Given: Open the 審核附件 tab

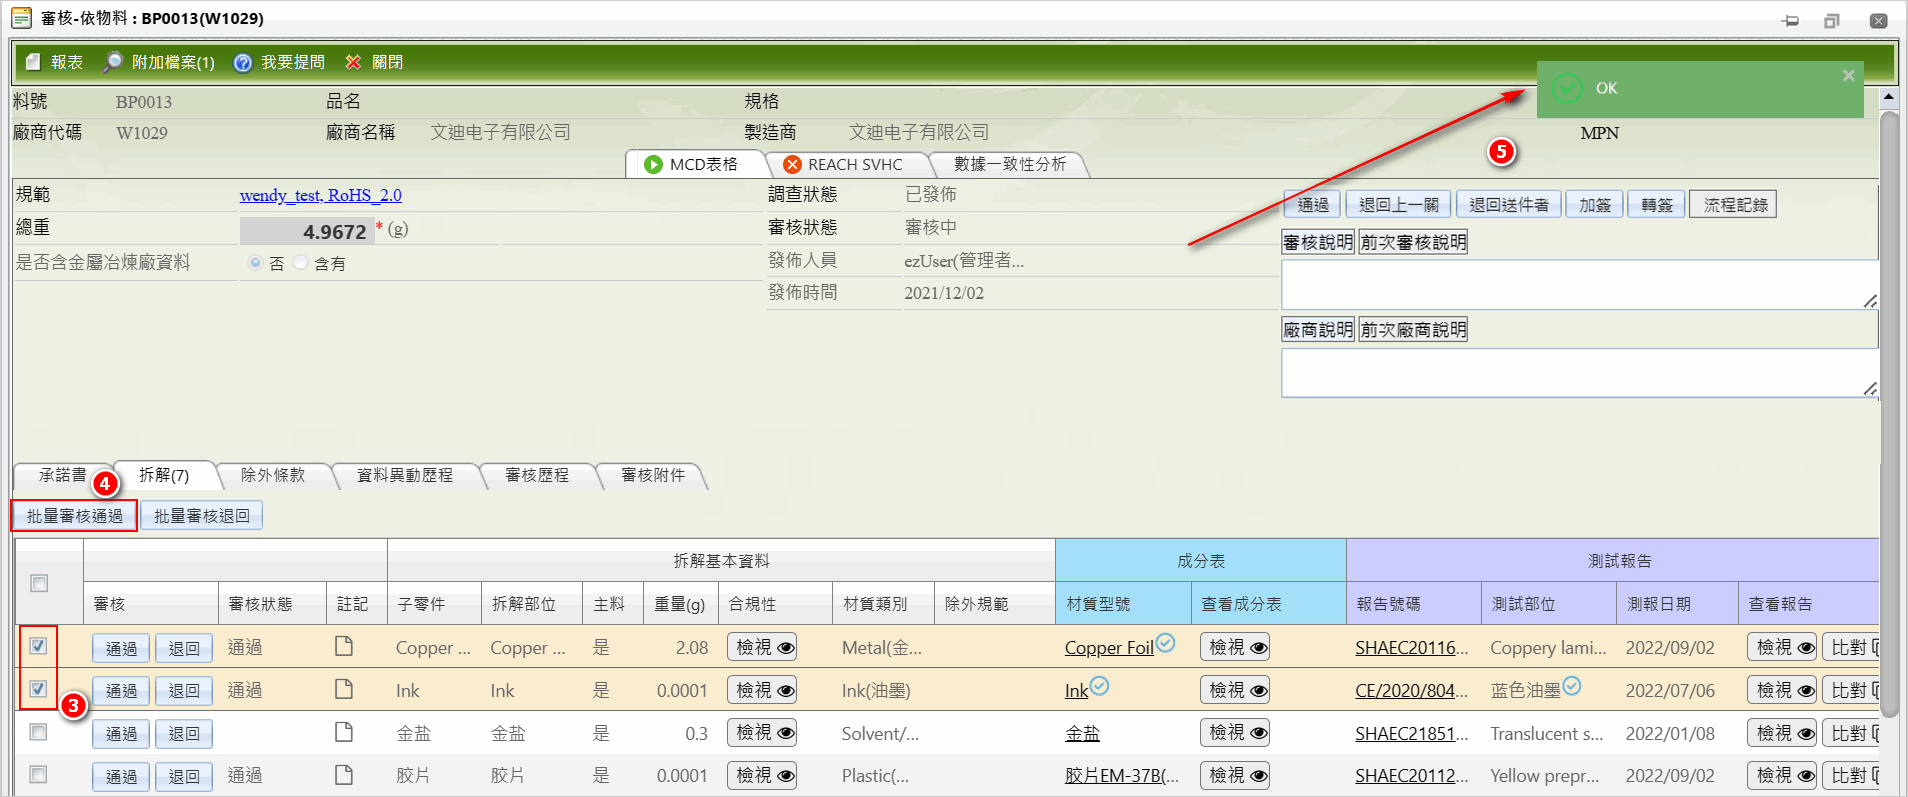Looking at the screenshot, I should pos(652,475).
